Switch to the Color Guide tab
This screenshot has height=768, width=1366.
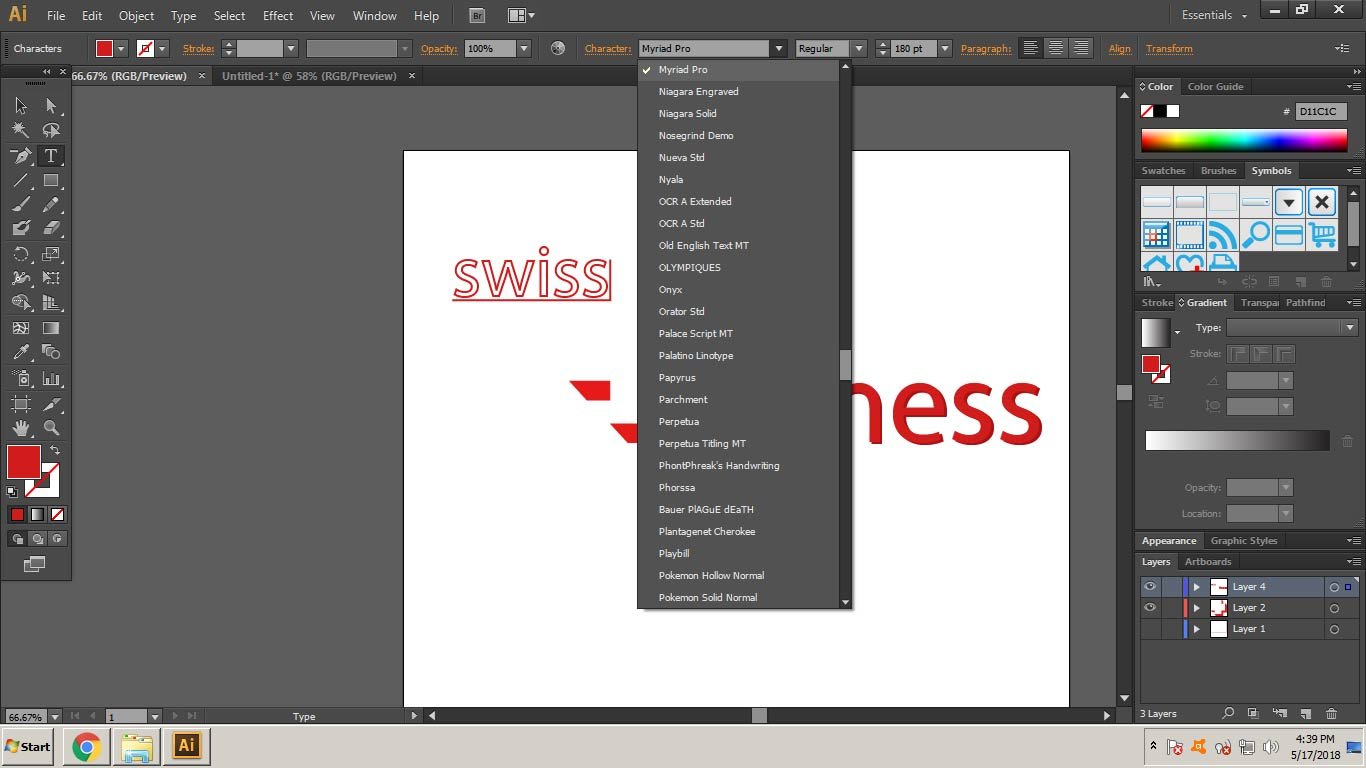pos(1215,87)
